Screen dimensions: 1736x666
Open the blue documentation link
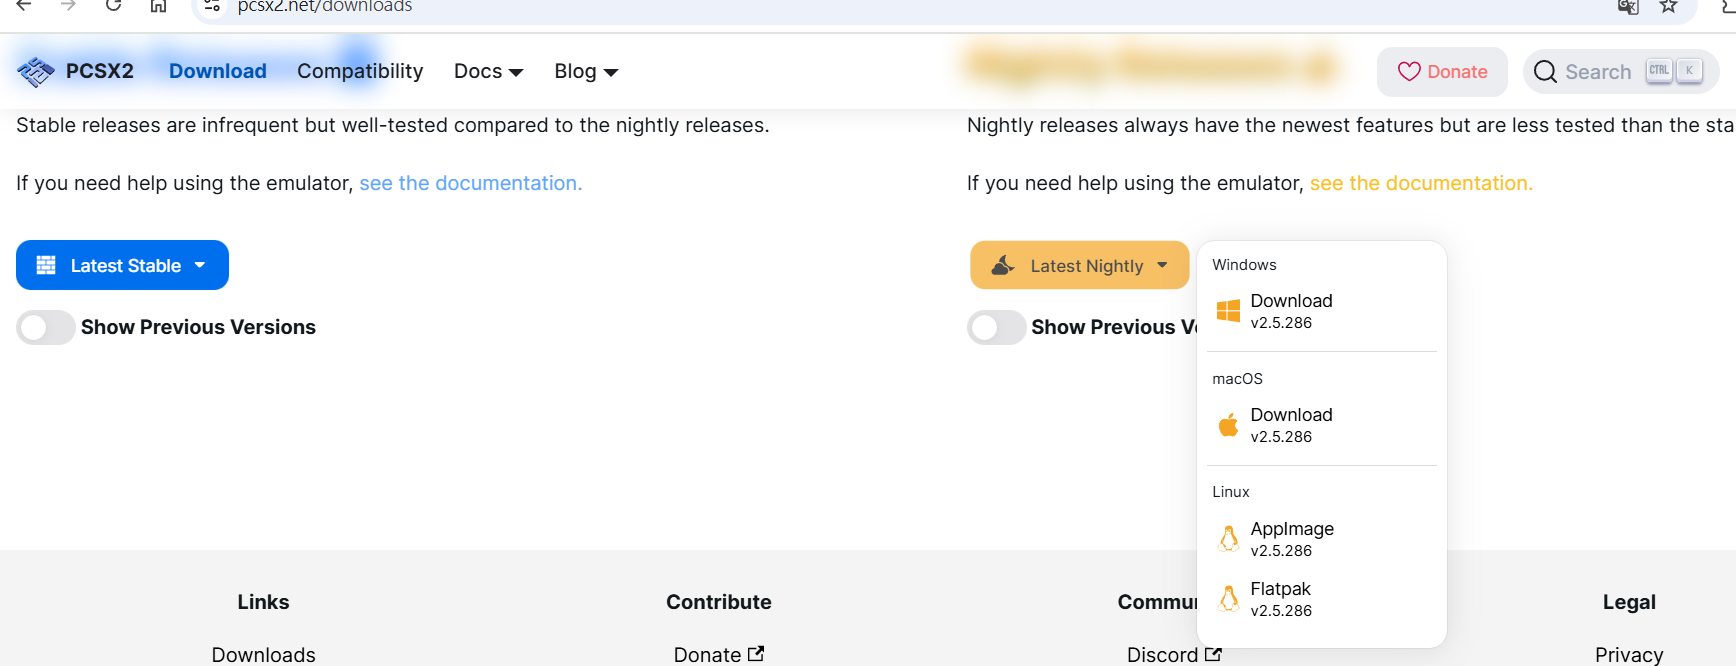470,183
